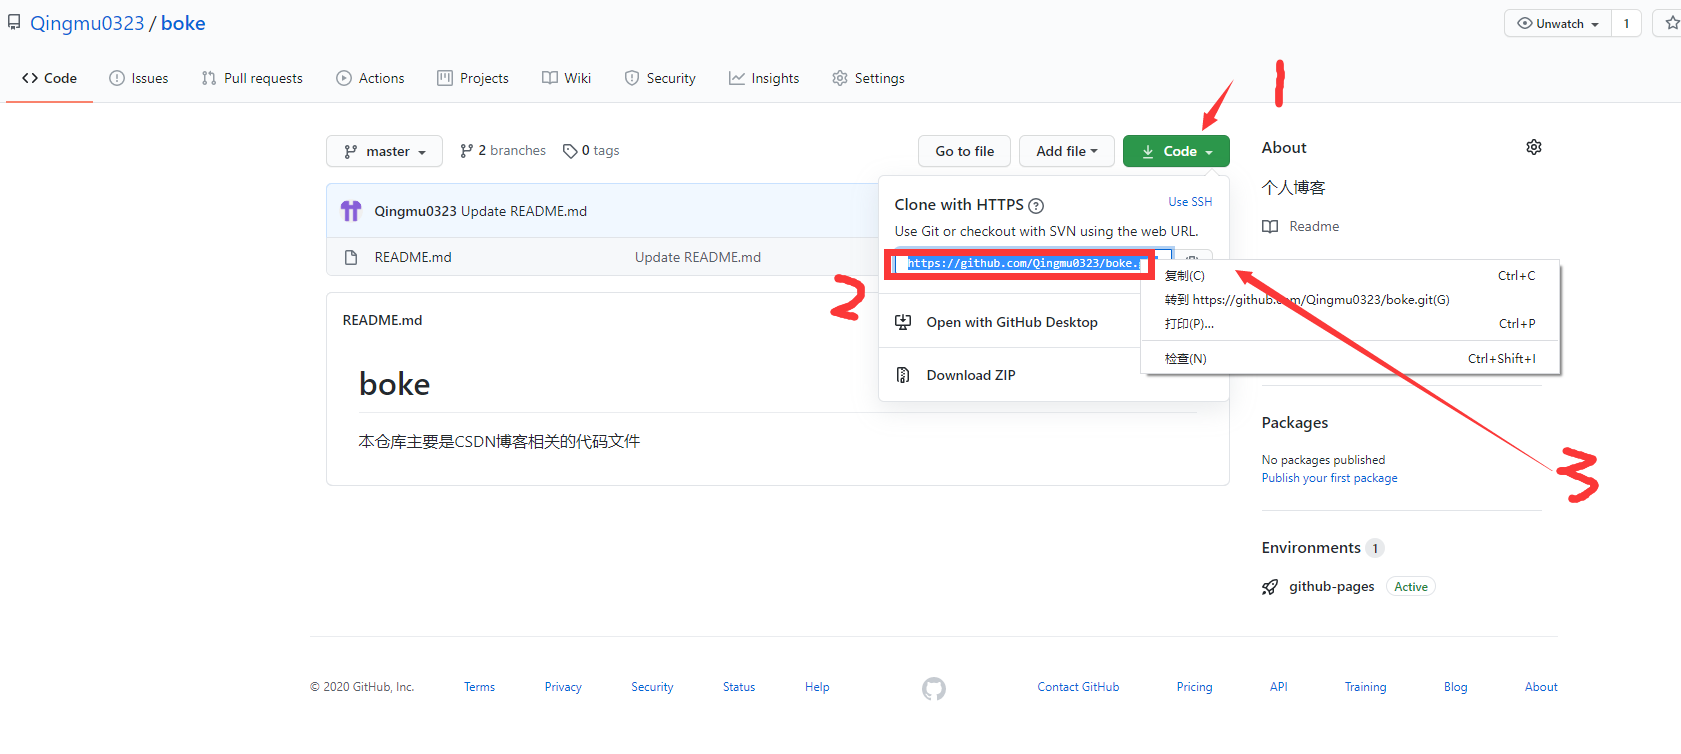The height and width of the screenshot is (754, 1681).
Task: Toggle the green Code dropdown button
Action: click(1176, 151)
